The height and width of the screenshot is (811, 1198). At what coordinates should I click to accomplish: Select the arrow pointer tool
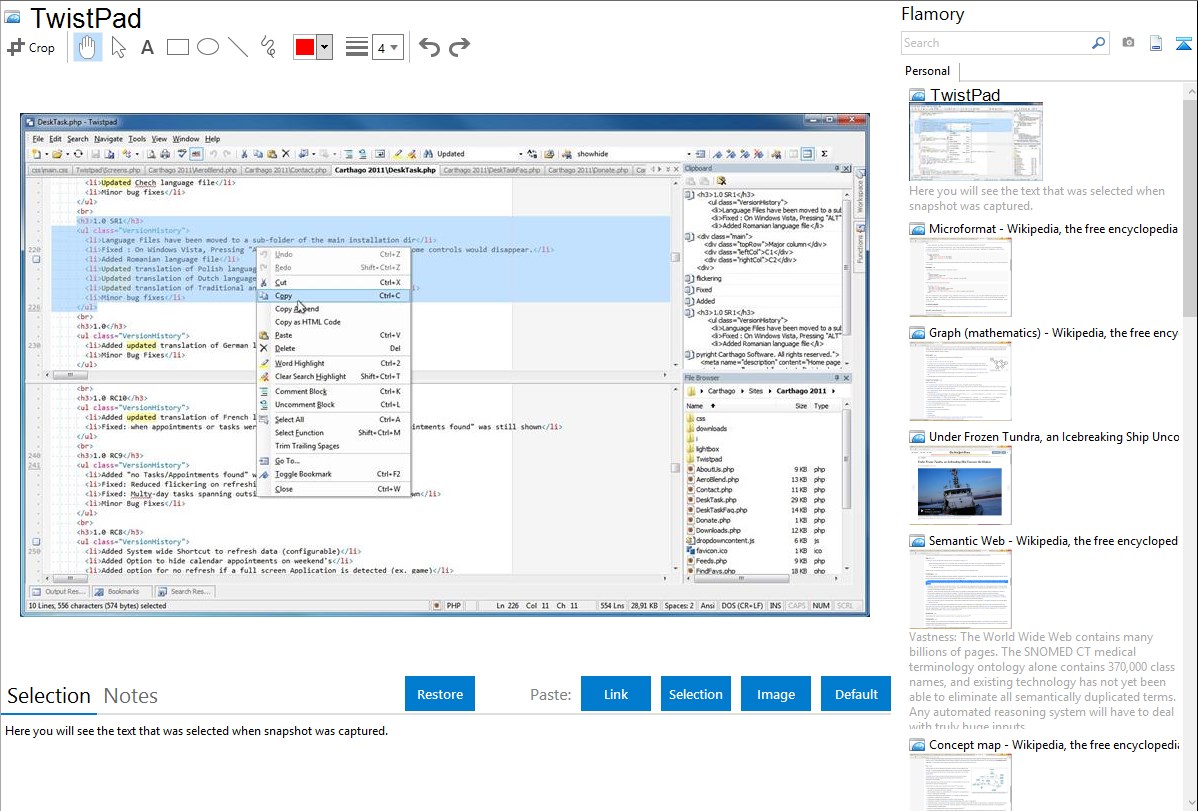[x=118, y=47]
